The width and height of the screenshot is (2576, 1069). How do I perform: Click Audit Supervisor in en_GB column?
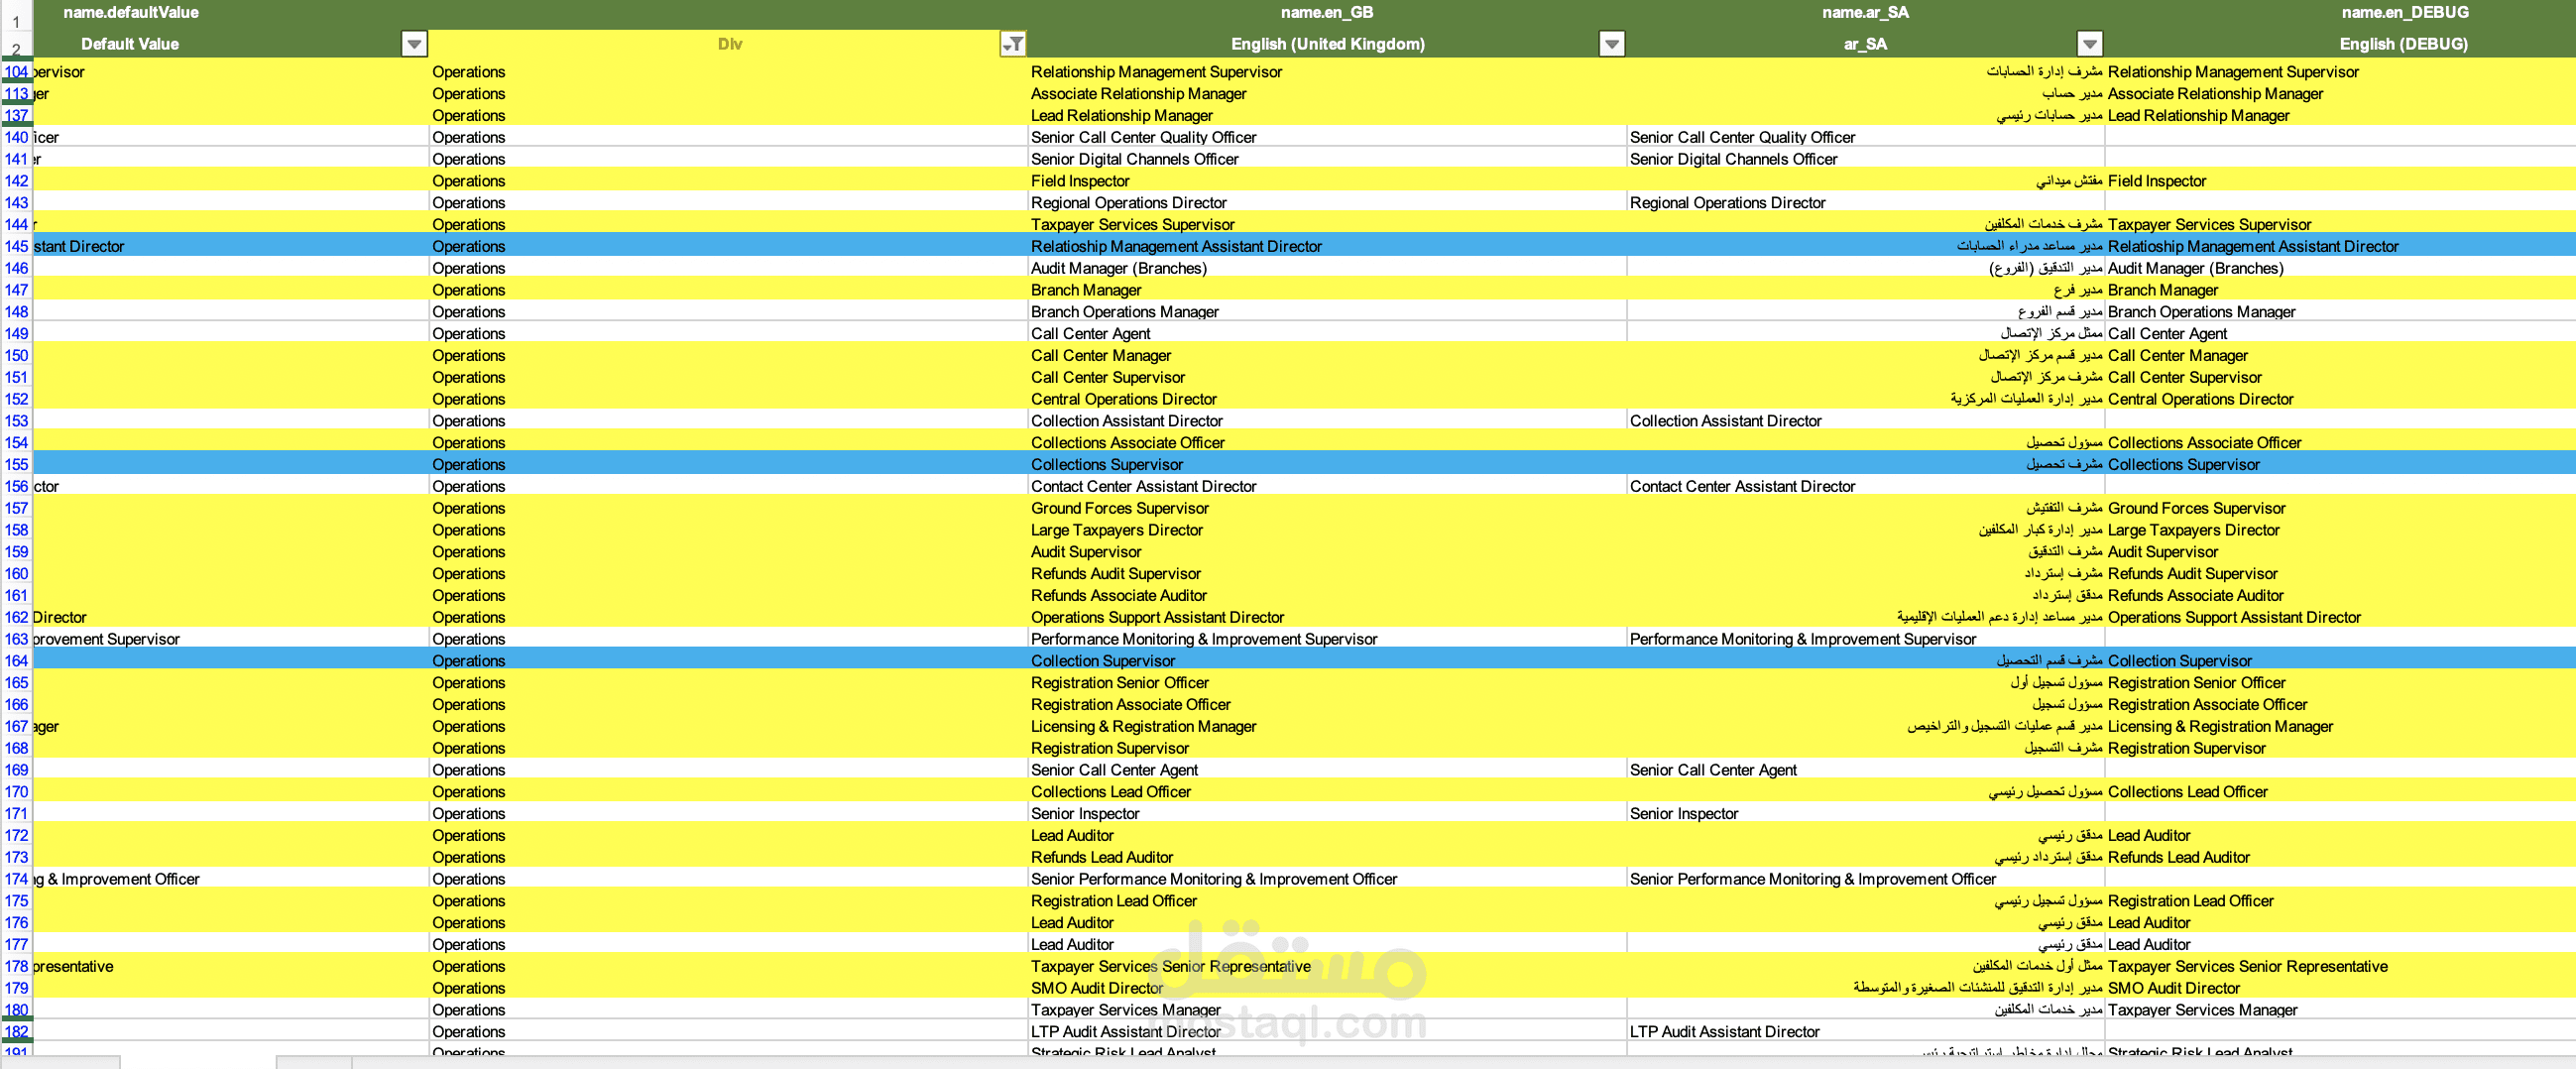point(1085,552)
